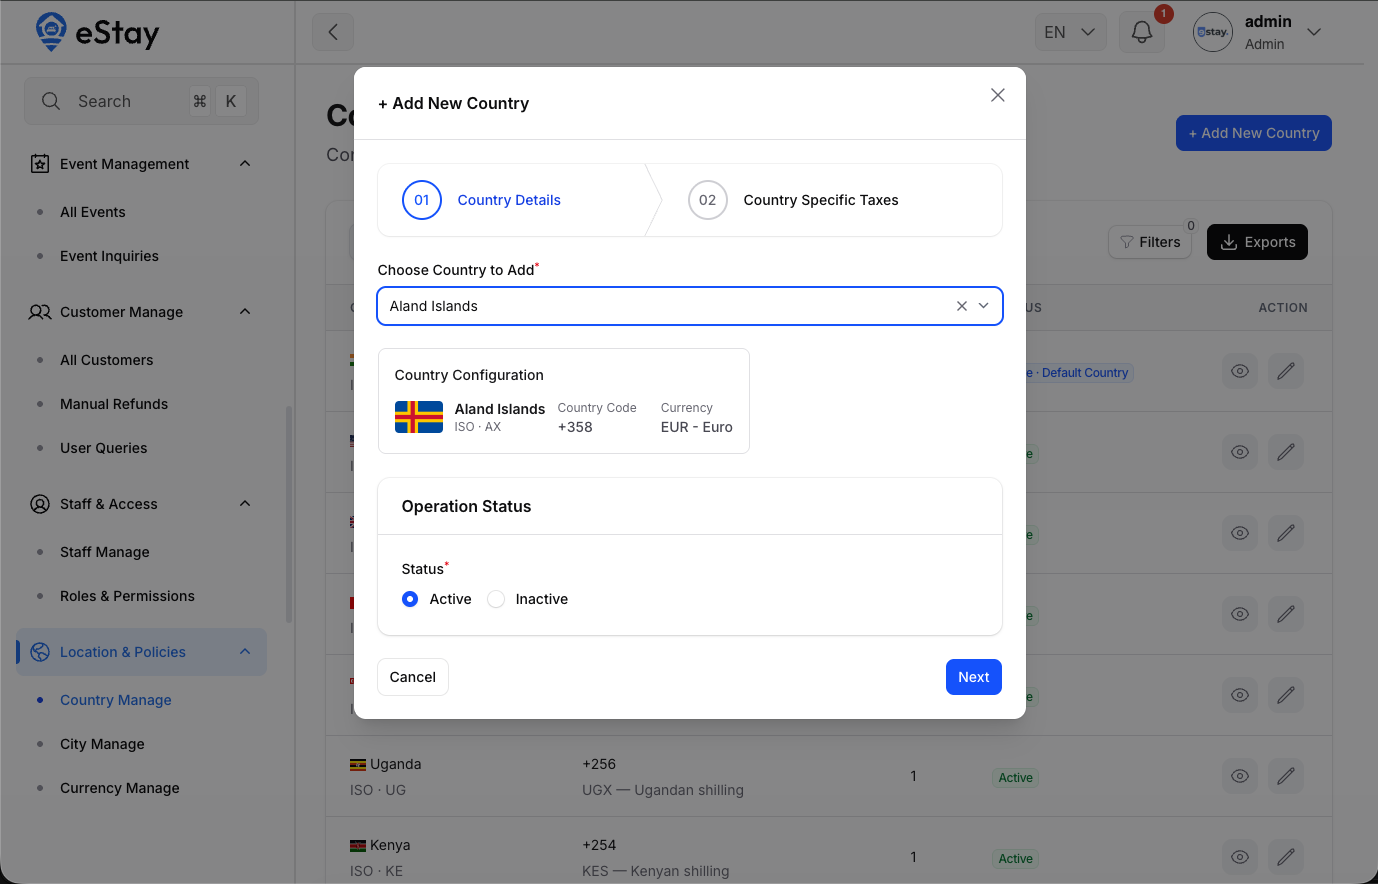Click the red notification badge count

[x=1164, y=14]
